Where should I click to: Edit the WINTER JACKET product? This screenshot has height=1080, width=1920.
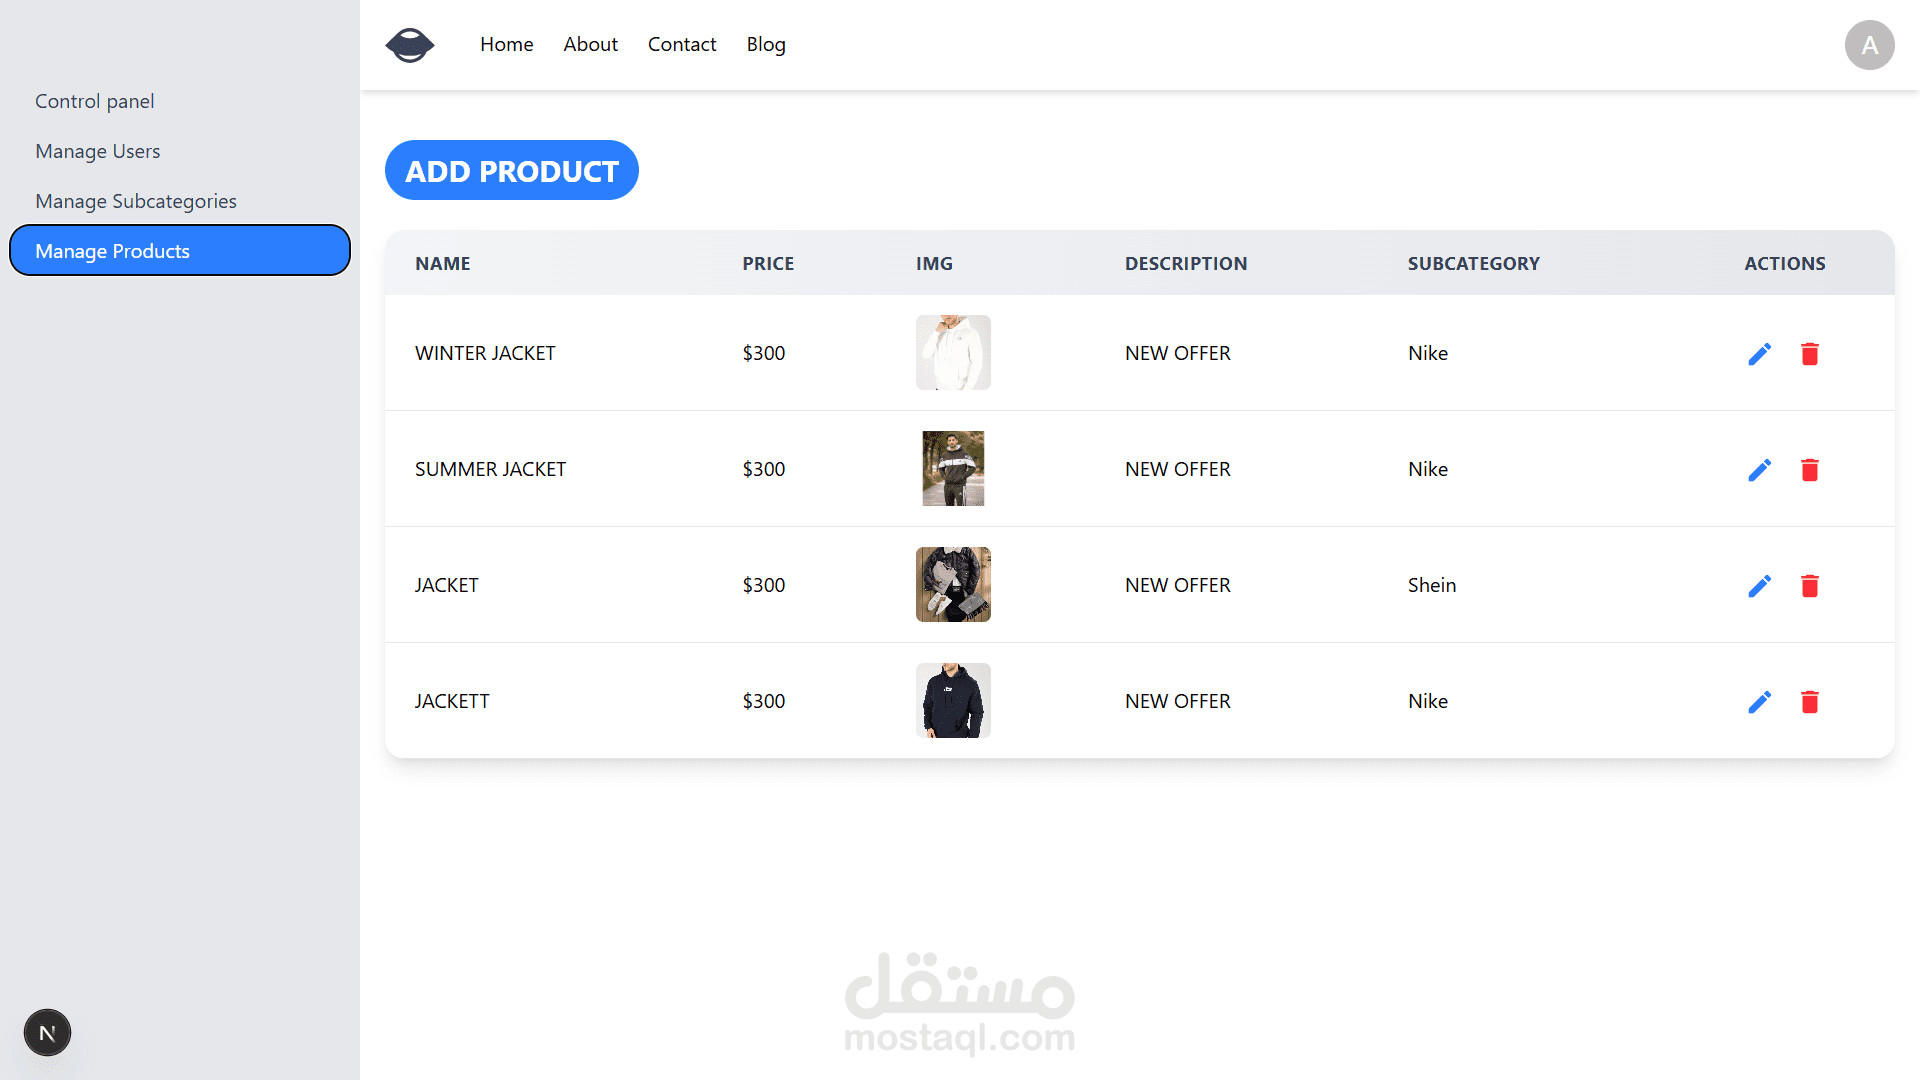point(1759,354)
